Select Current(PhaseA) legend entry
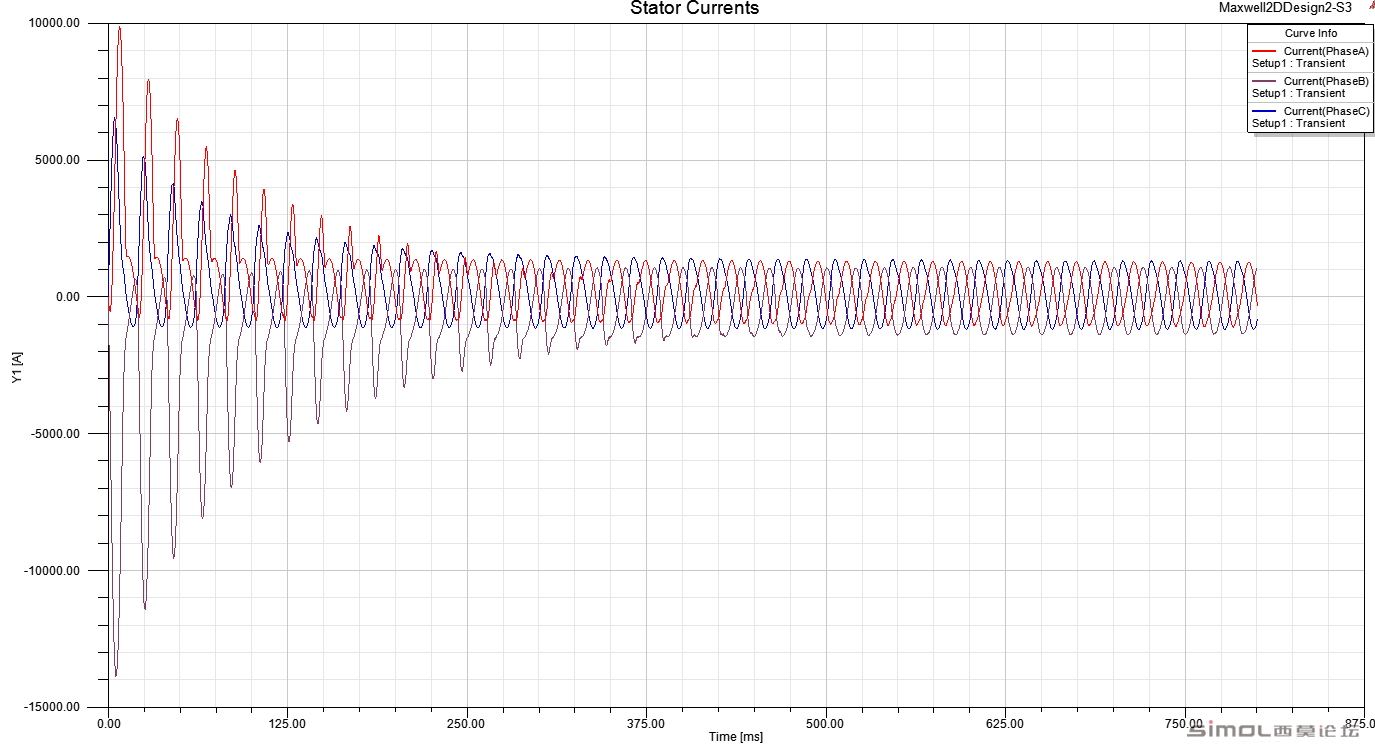This screenshot has height=748, width=1375. [1326, 51]
